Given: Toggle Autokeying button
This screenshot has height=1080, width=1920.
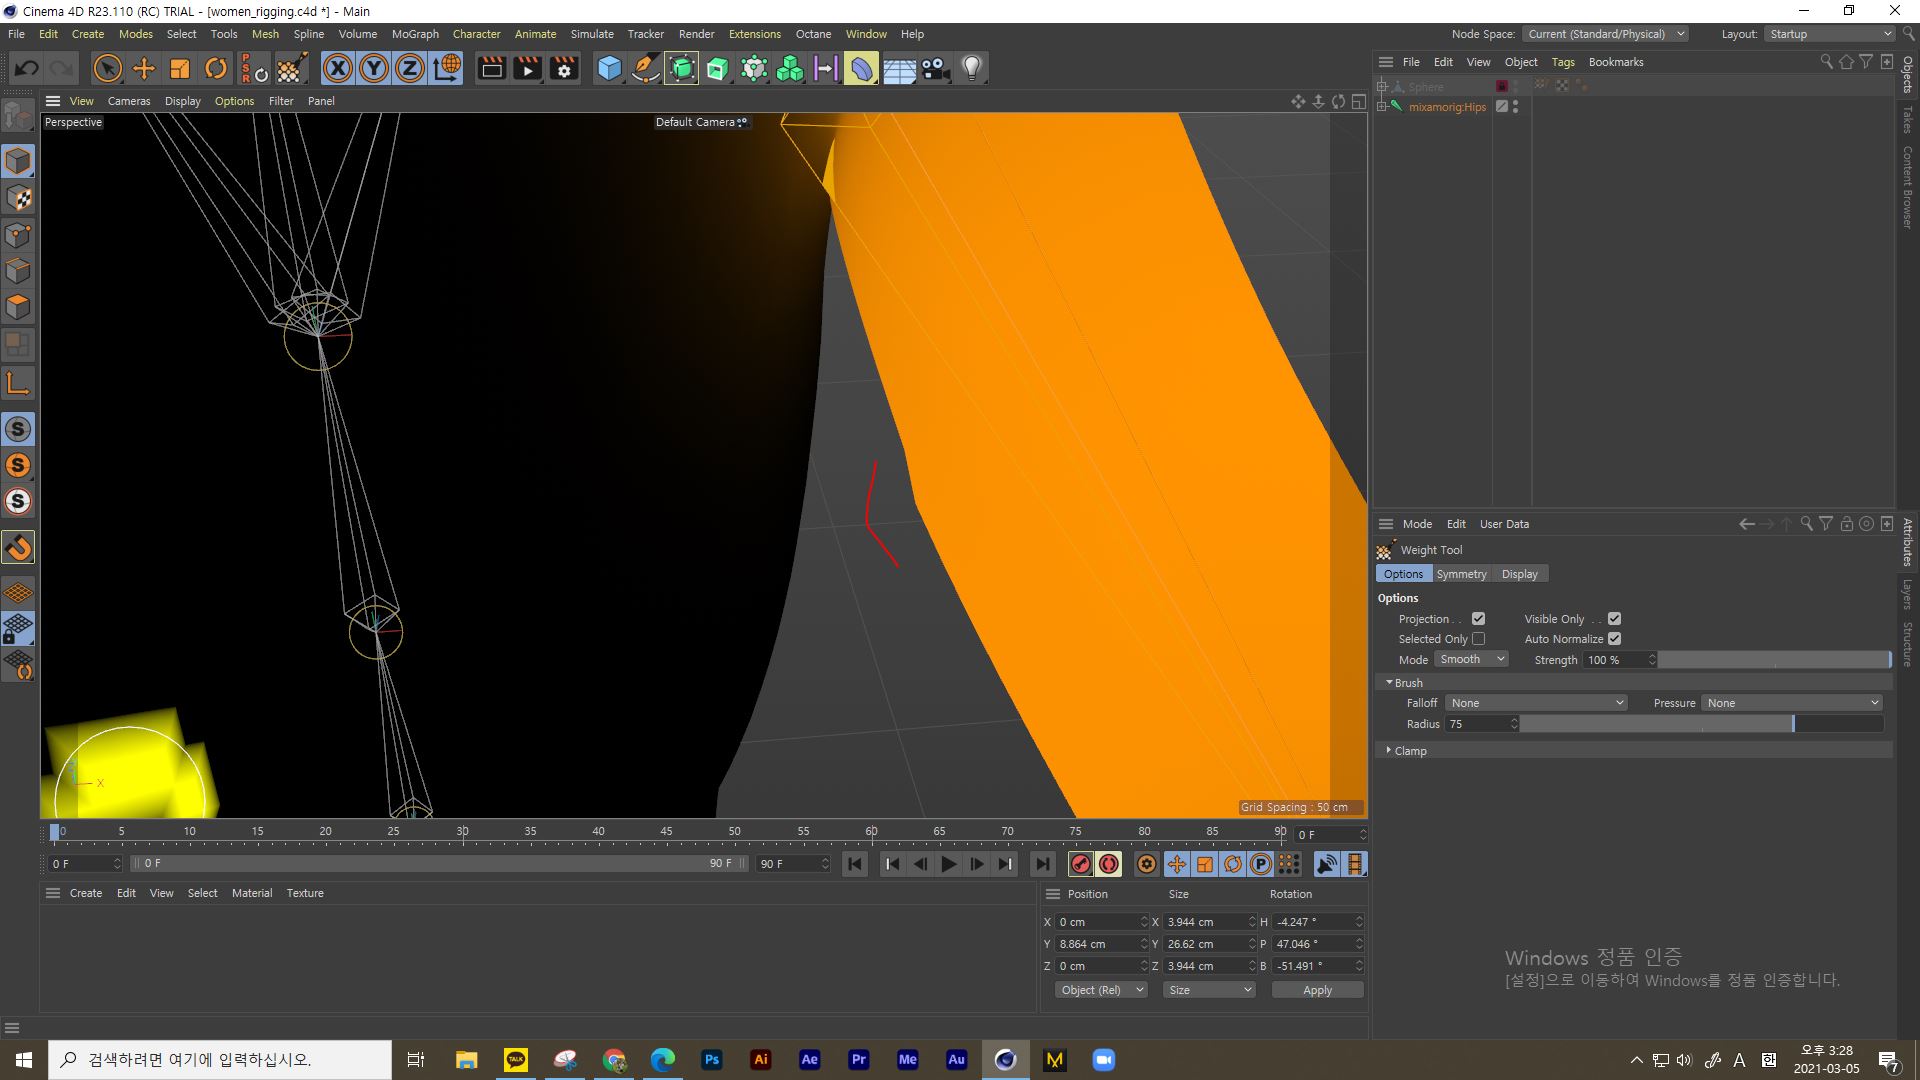Looking at the screenshot, I should click(x=1109, y=864).
